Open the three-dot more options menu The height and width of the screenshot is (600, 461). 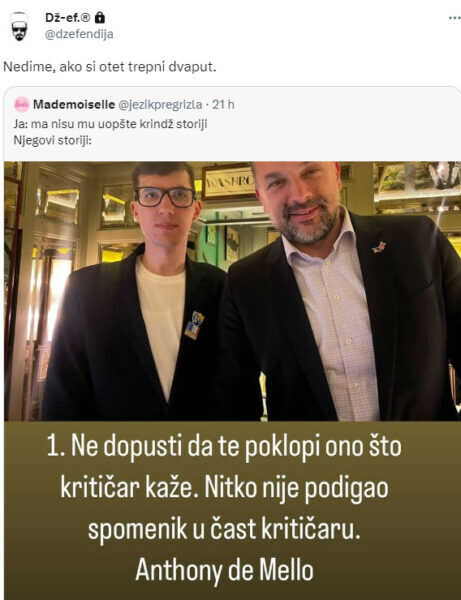pos(454,18)
